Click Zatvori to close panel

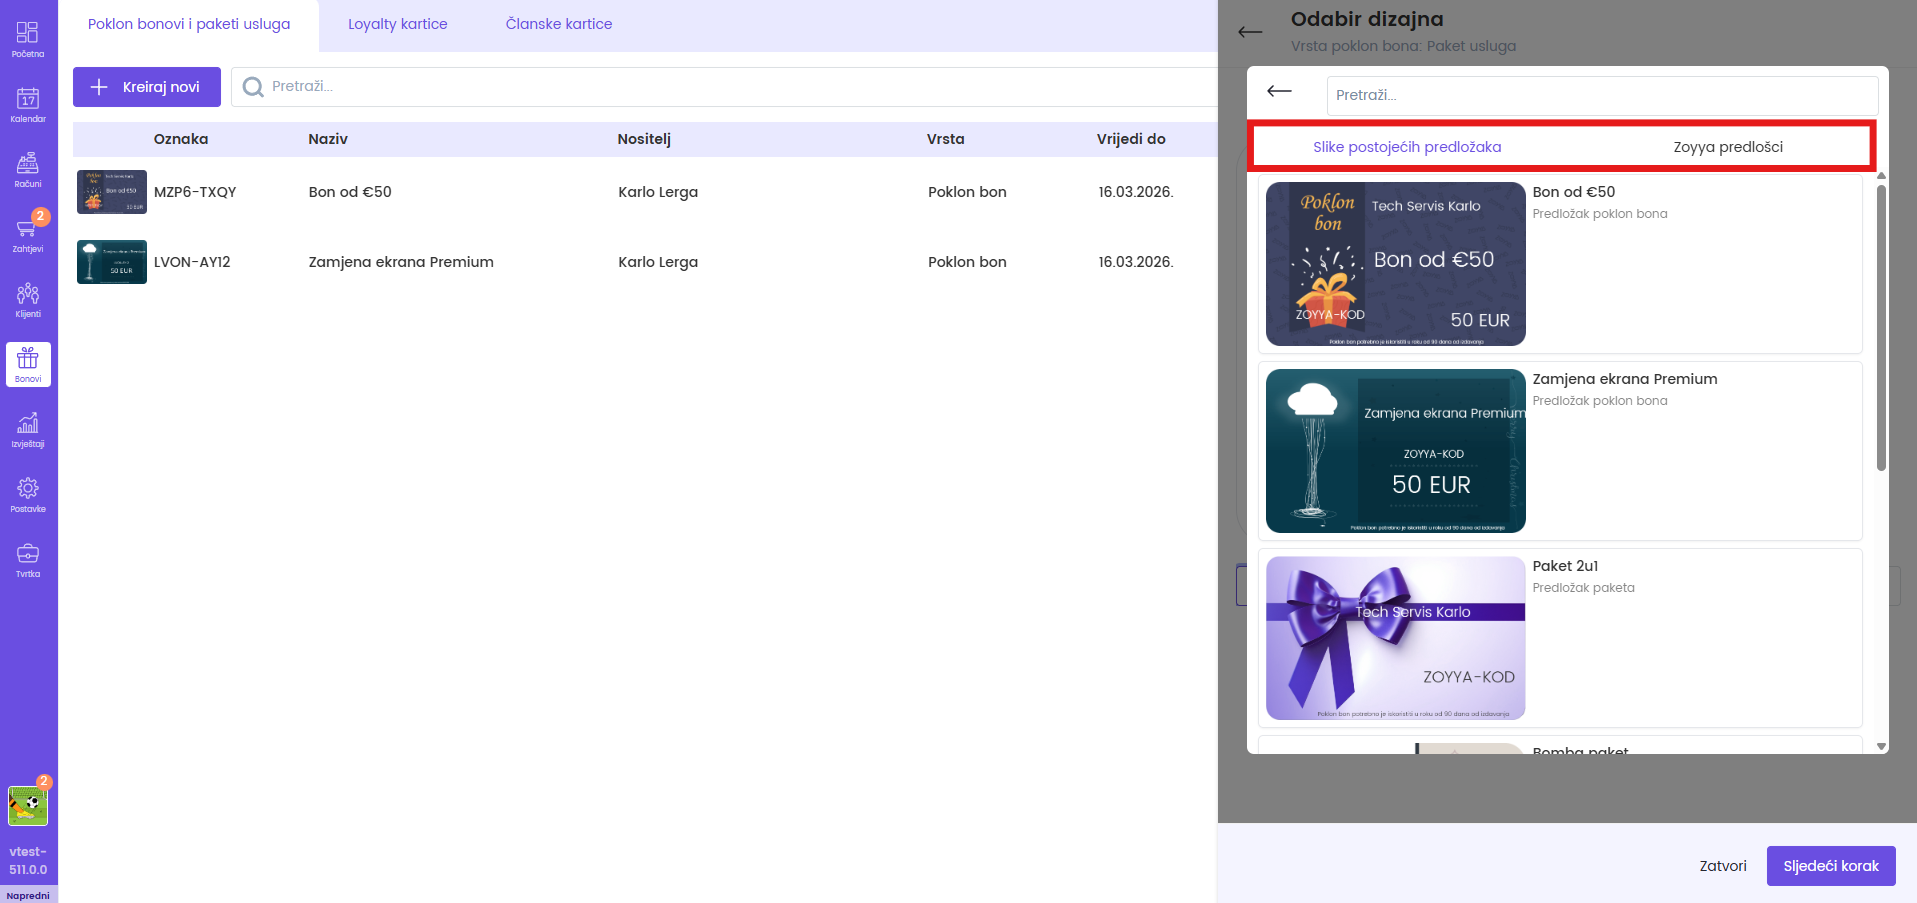pyautogui.click(x=1722, y=866)
